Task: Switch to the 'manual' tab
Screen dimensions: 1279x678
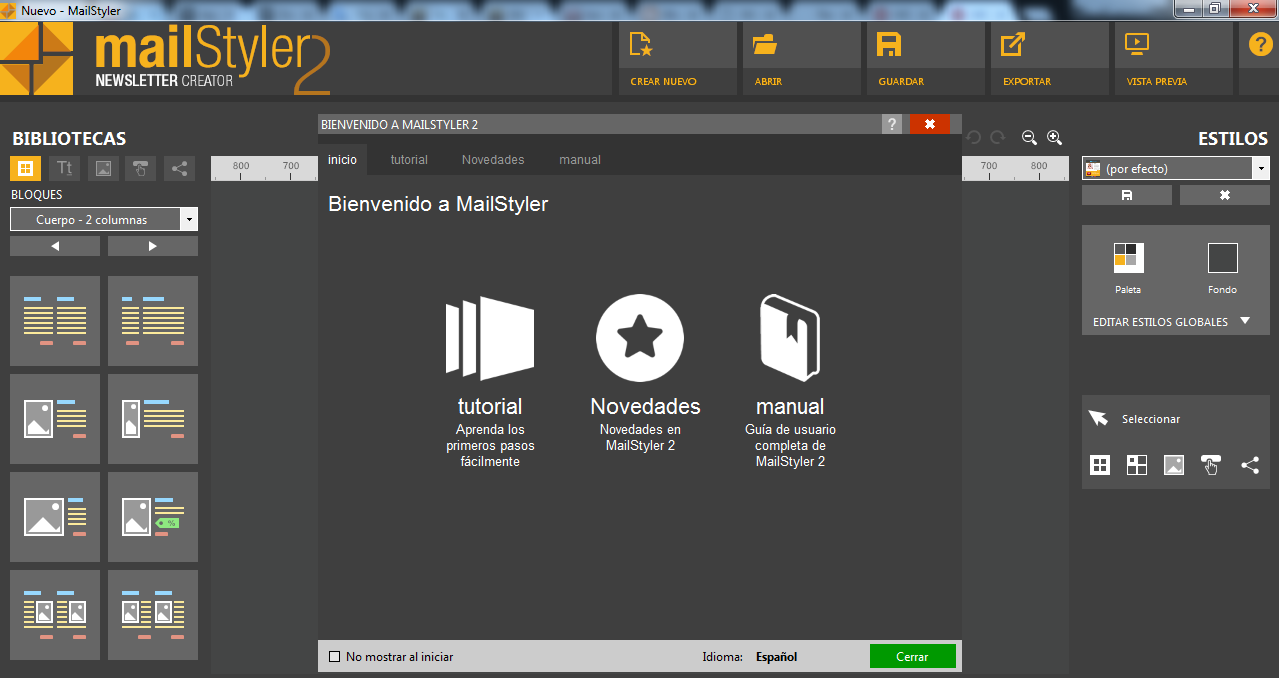Action: [580, 160]
